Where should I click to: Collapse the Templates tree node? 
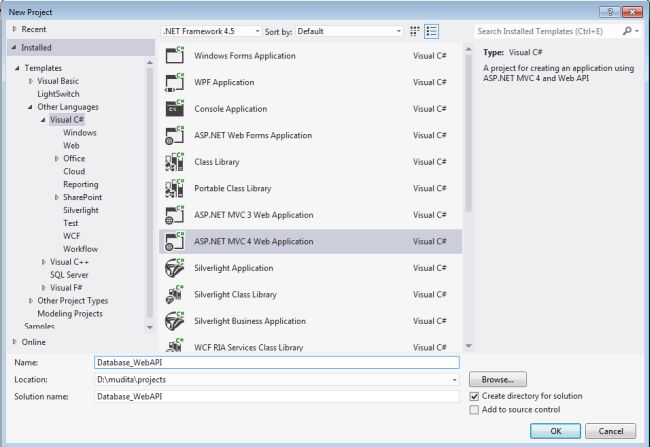pyautogui.click(x=17, y=68)
